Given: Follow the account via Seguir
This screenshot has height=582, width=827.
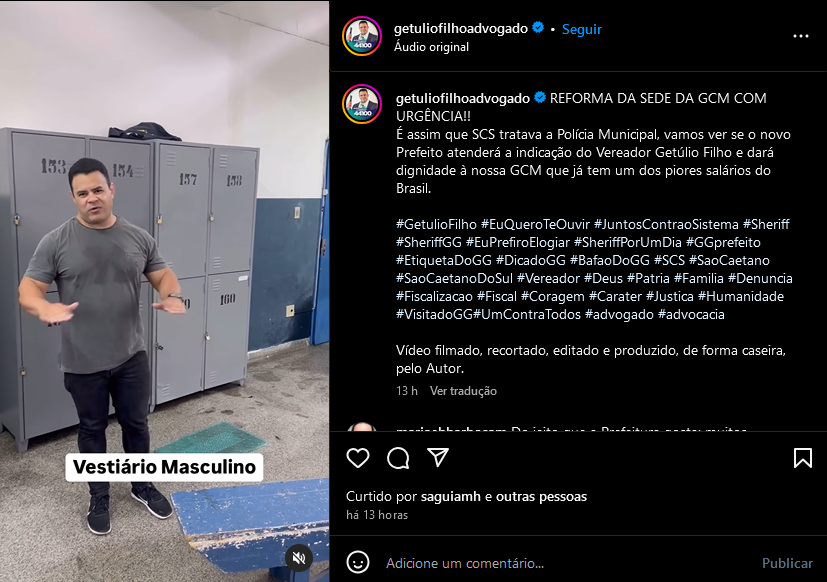Looking at the screenshot, I should [581, 29].
